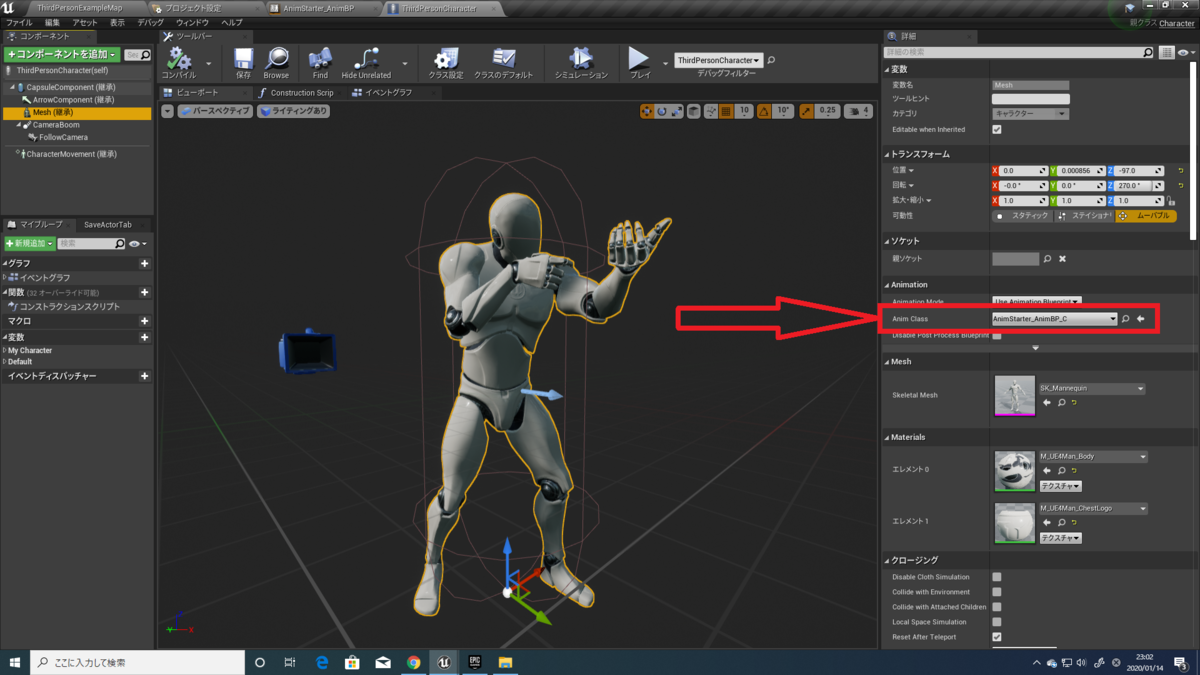Open Find with binoculars icon
The image size is (1200, 675).
click(x=320, y=62)
